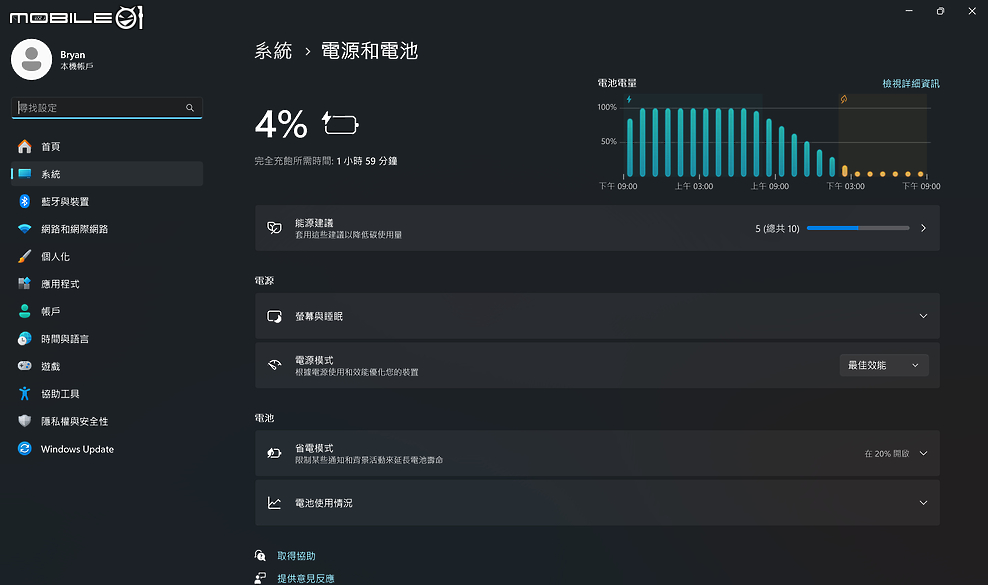Open the 最佳效能 power mode dropdown
988x585 pixels.
pyautogui.click(x=884, y=365)
